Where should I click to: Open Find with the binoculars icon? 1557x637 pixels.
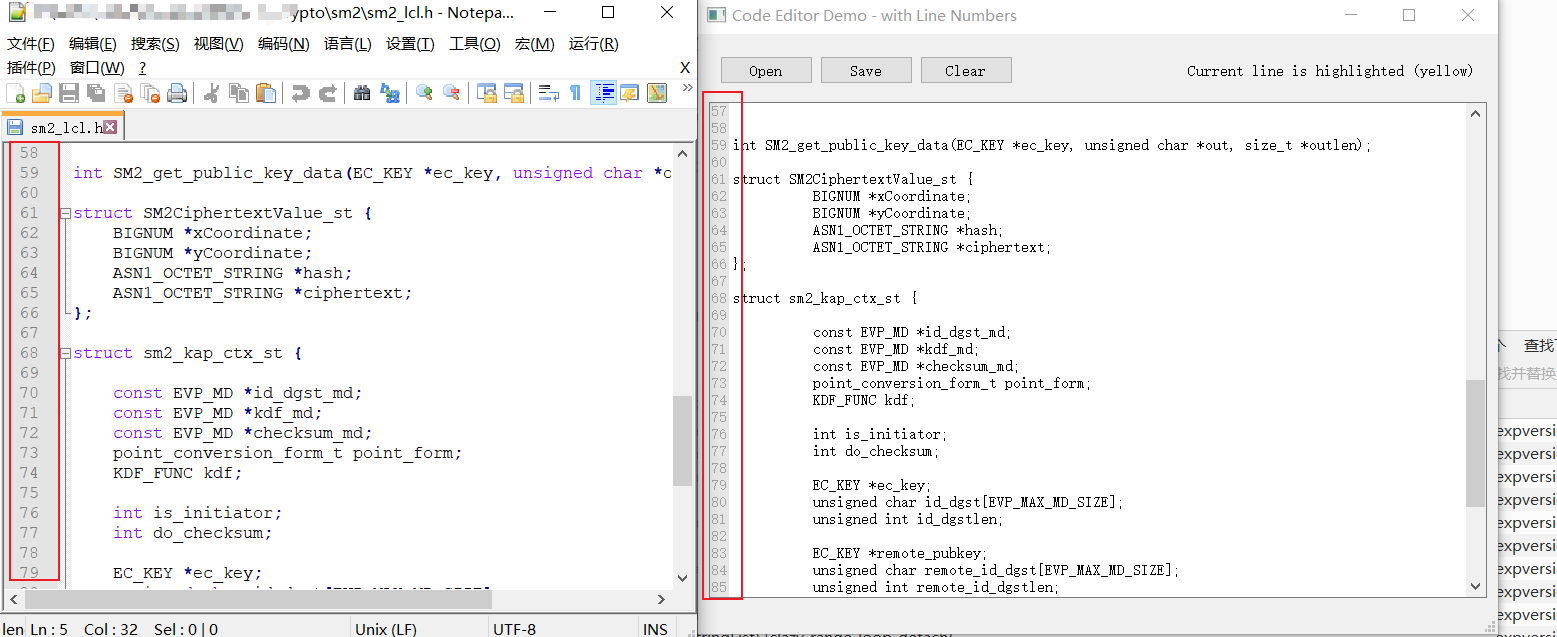click(x=362, y=93)
